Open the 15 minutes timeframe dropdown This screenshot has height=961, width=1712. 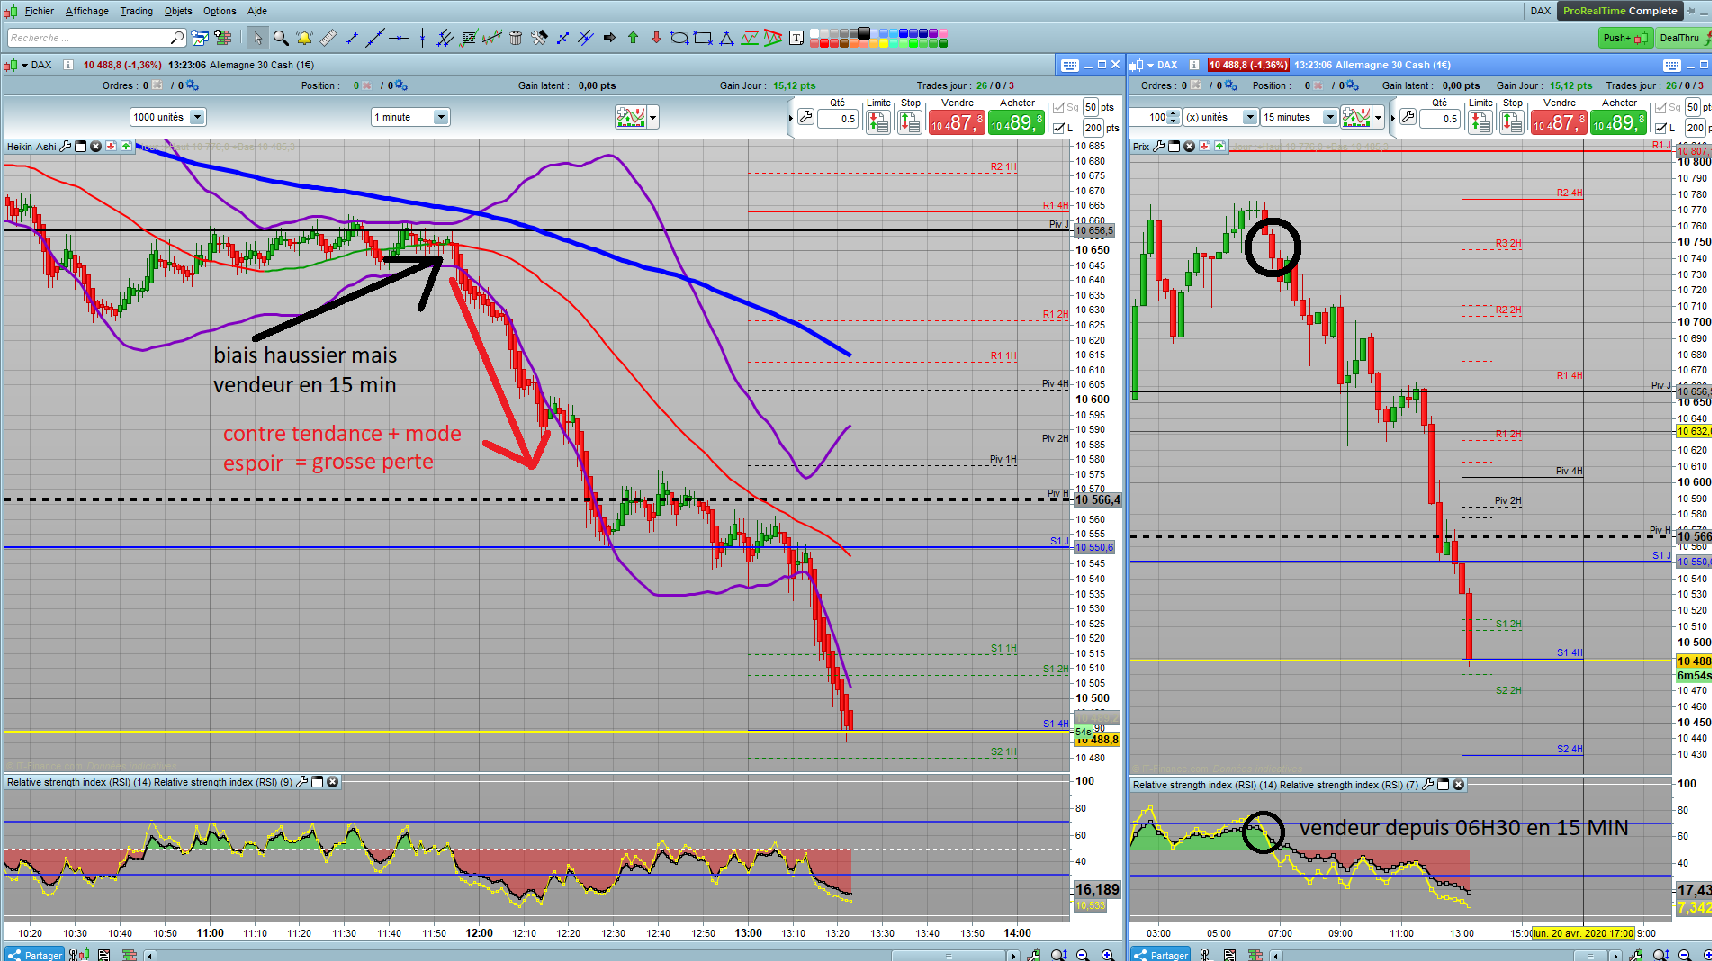tap(1298, 117)
